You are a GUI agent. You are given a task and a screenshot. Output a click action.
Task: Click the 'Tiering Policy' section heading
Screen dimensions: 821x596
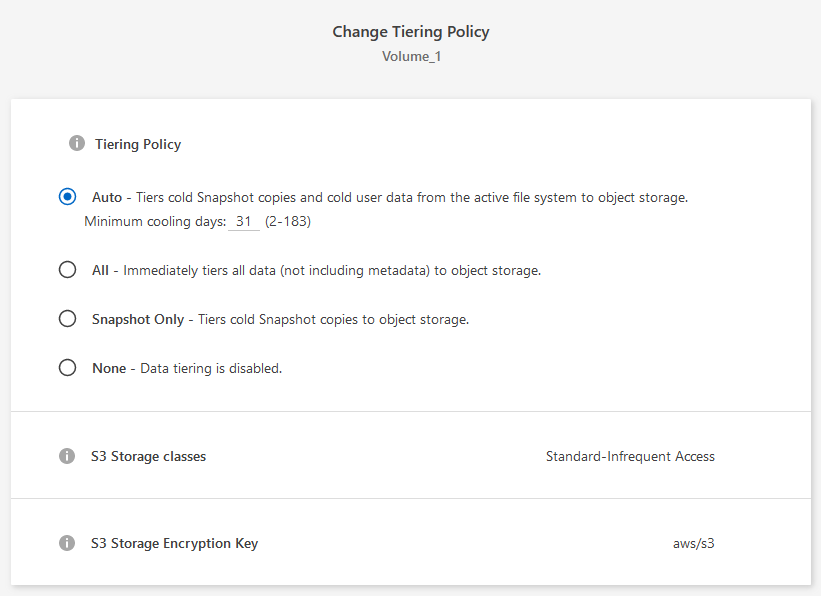click(x=138, y=144)
